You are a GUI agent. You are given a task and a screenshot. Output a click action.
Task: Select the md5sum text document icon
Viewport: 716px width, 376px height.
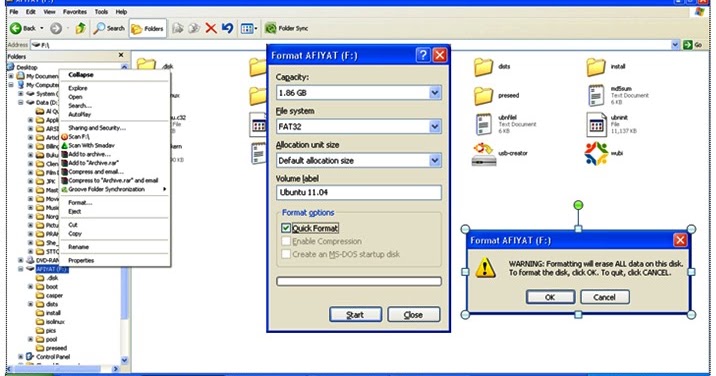(x=596, y=95)
